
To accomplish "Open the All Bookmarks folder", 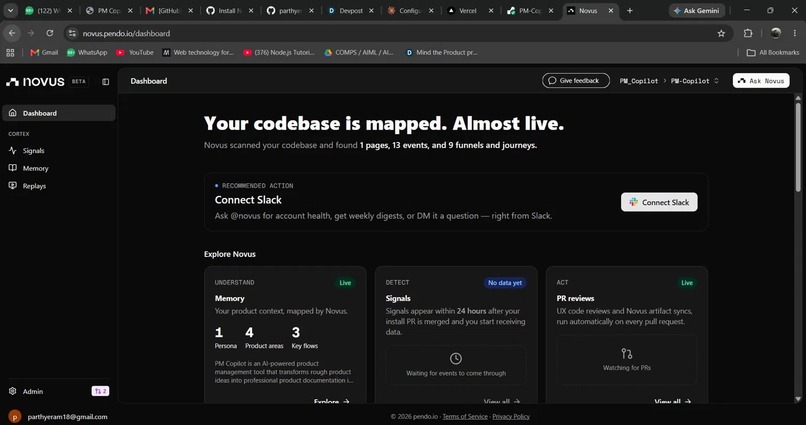I will click(773, 52).
